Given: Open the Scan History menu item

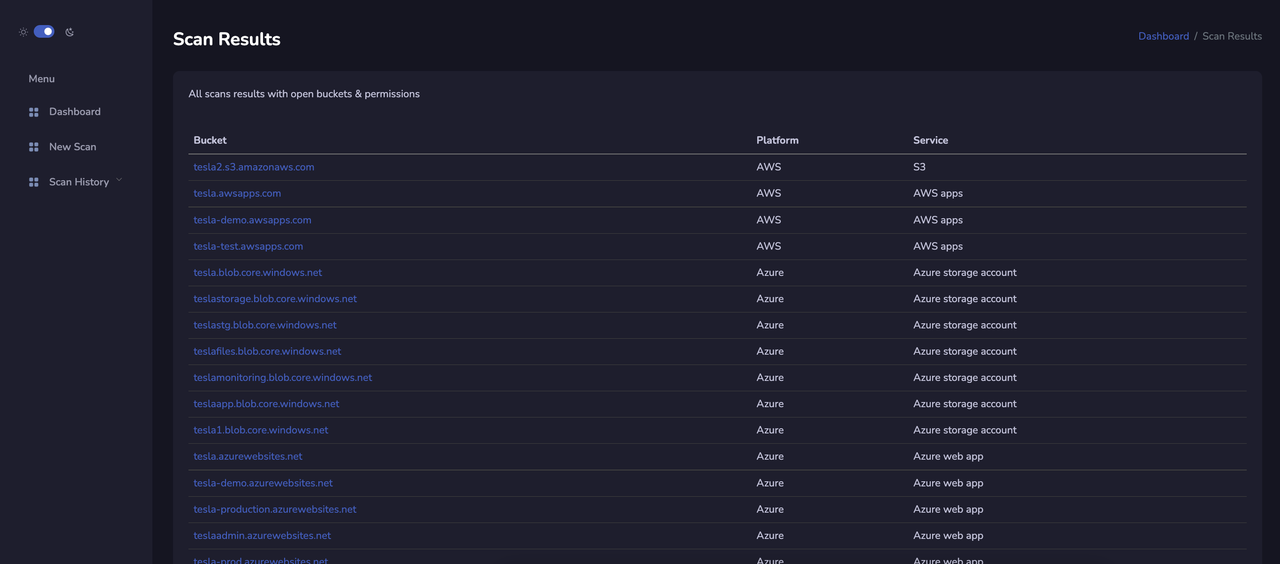Looking at the screenshot, I should coord(79,182).
